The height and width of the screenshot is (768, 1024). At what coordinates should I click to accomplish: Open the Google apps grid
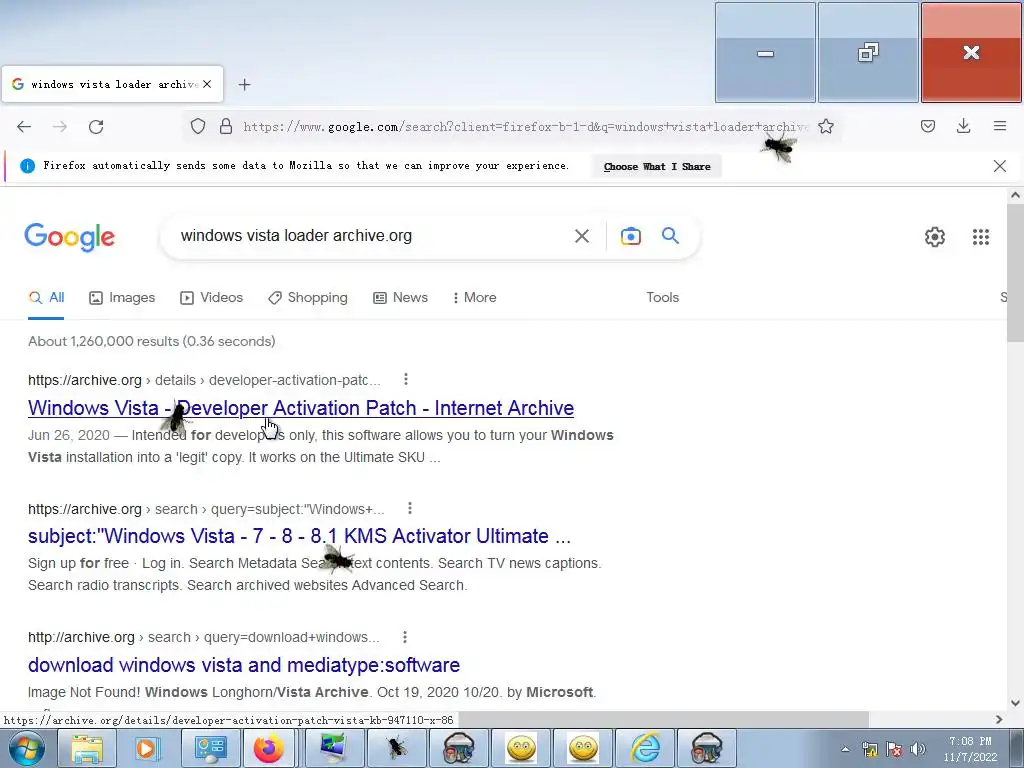(x=981, y=236)
